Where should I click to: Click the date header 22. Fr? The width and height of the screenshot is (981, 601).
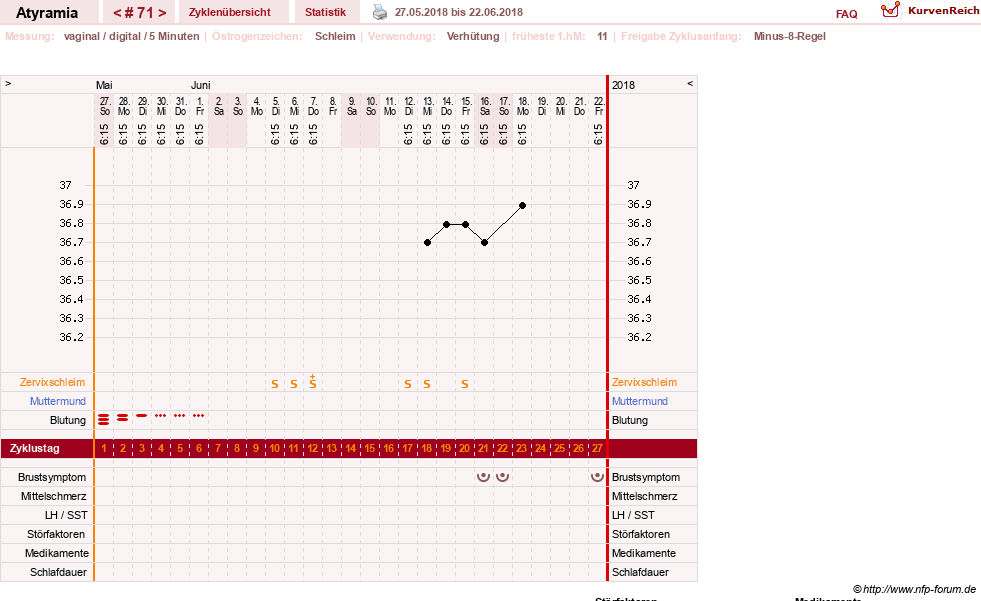click(x=599, y=106)
